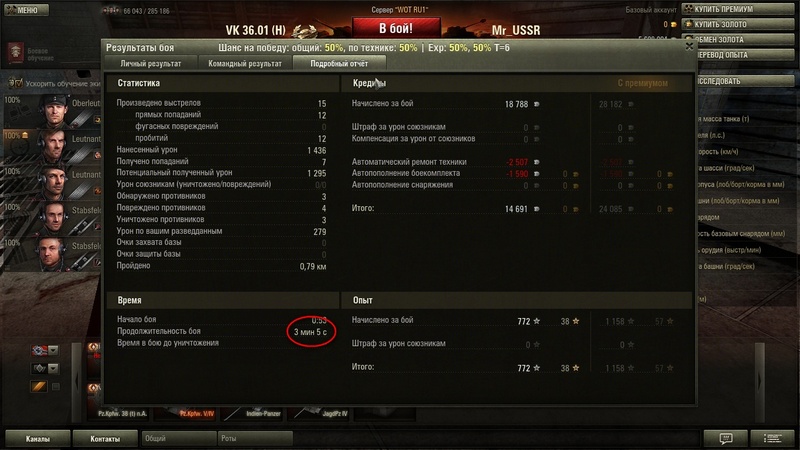Toggle accelerate crew training checkbox
This screenshot has height=450, width=800.
coord(17,83)
